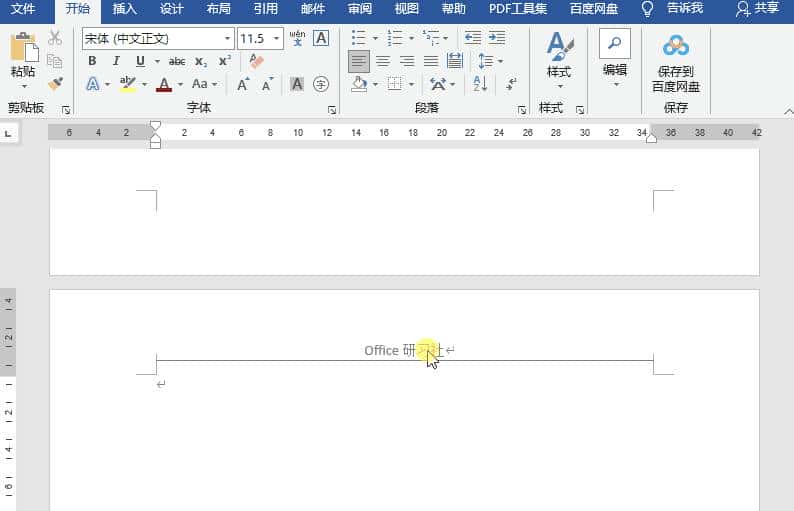794x511 pixels.
Task: Increase paragraph indent
Action: coord(497,37)
